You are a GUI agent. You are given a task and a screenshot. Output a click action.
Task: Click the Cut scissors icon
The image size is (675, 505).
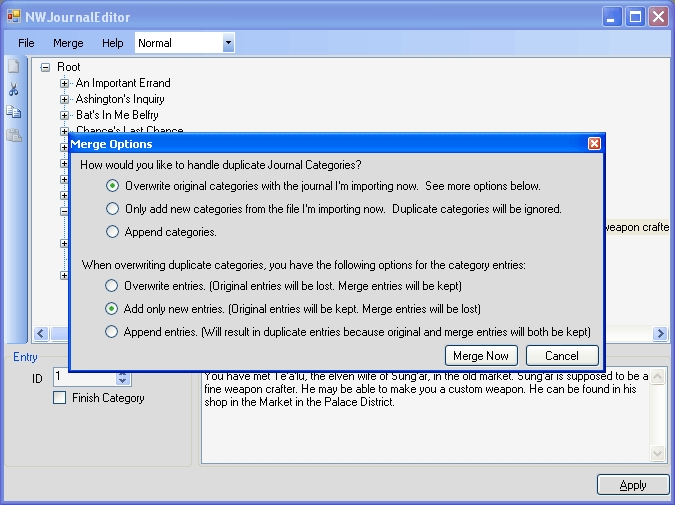click(13, 90)
